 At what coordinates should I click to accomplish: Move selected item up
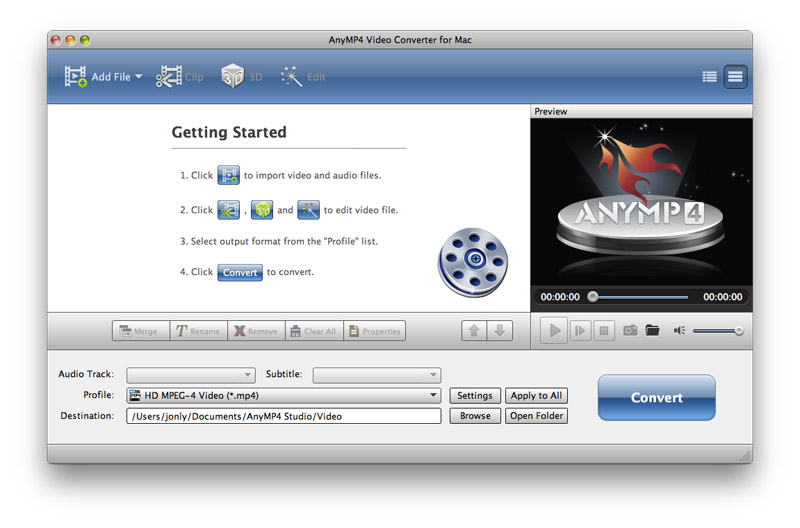[474, 331]
